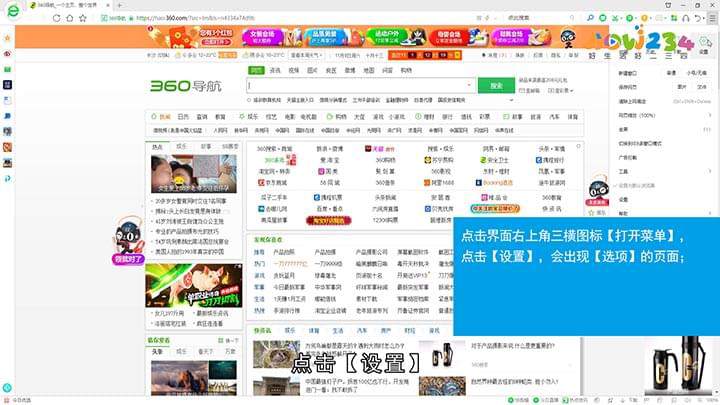Select 小号/无痕 window option in menu
This screenshot has height=405, width=720.
click(697, 73)
